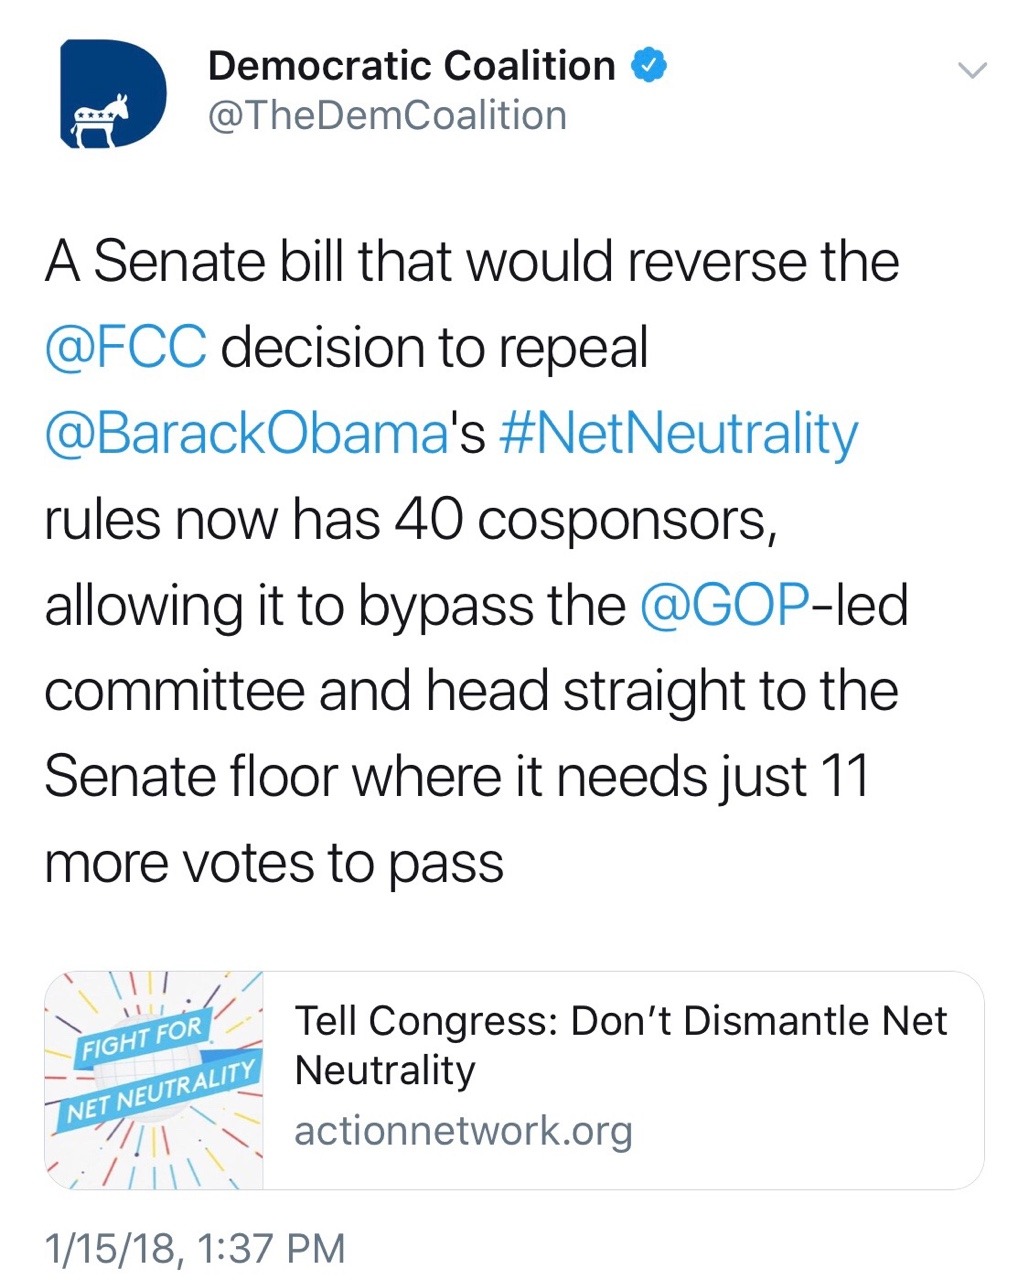Open the @FCC mention
The image size is (1029, 1280).
tap(126, 348)
